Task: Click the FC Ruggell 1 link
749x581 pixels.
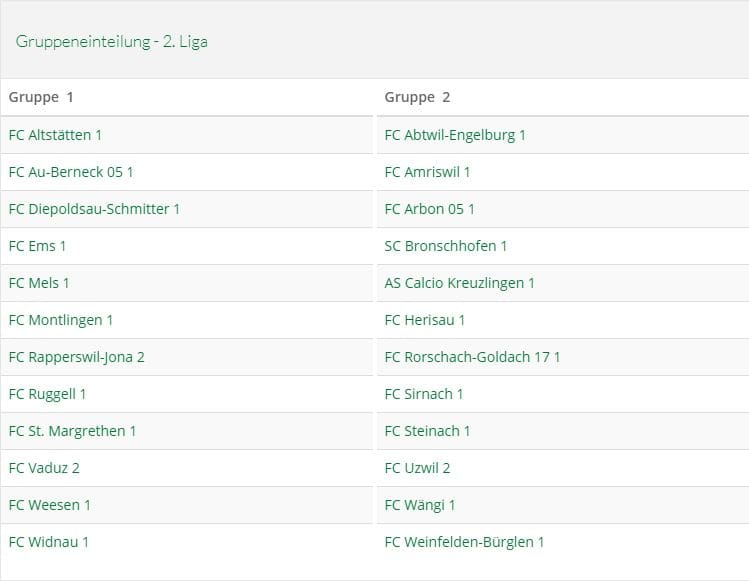Action: coord(47,394)
